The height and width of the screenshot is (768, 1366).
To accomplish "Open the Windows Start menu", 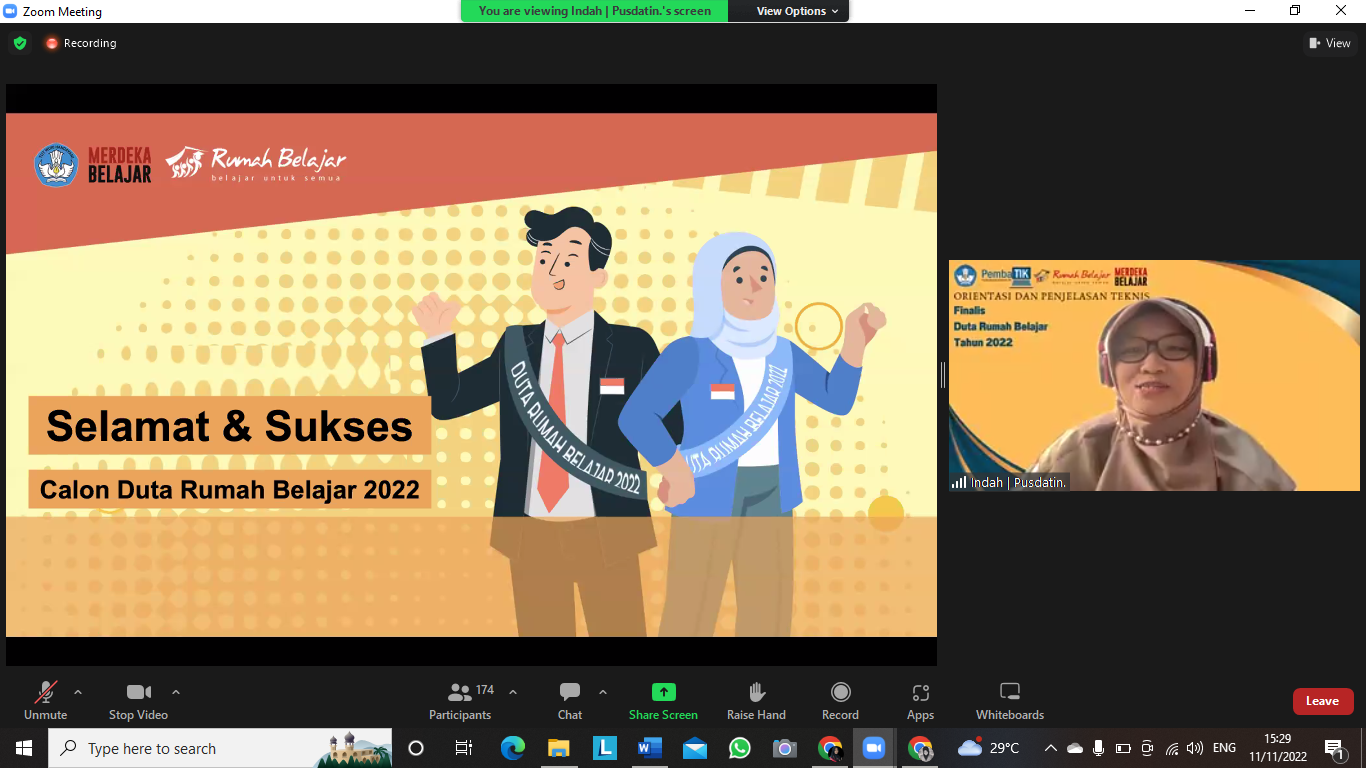I will click(24, 748).
